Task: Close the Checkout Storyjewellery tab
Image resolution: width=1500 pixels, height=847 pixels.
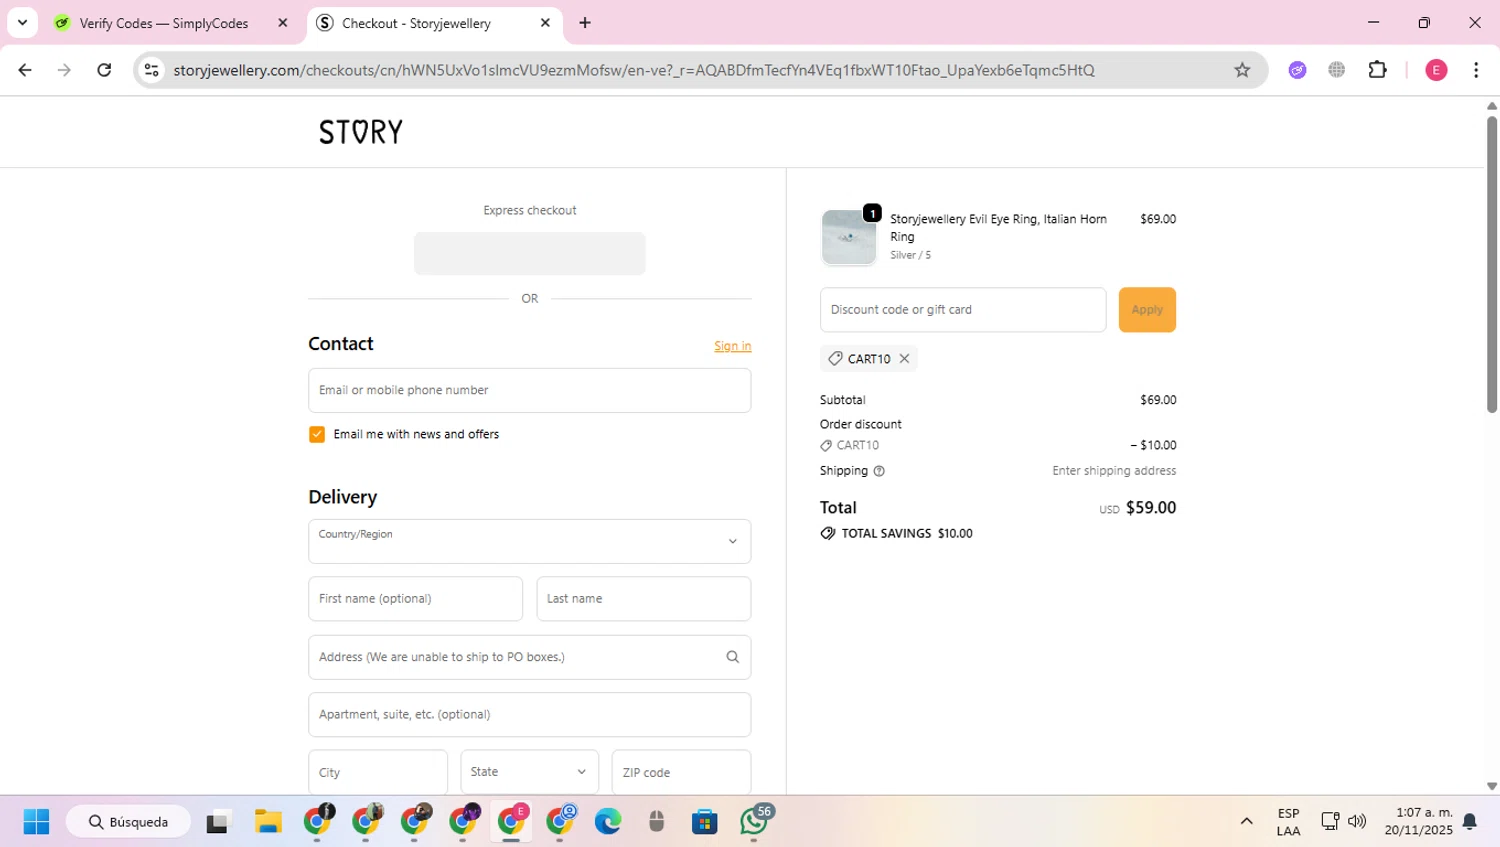Action: tap(545, 22)
